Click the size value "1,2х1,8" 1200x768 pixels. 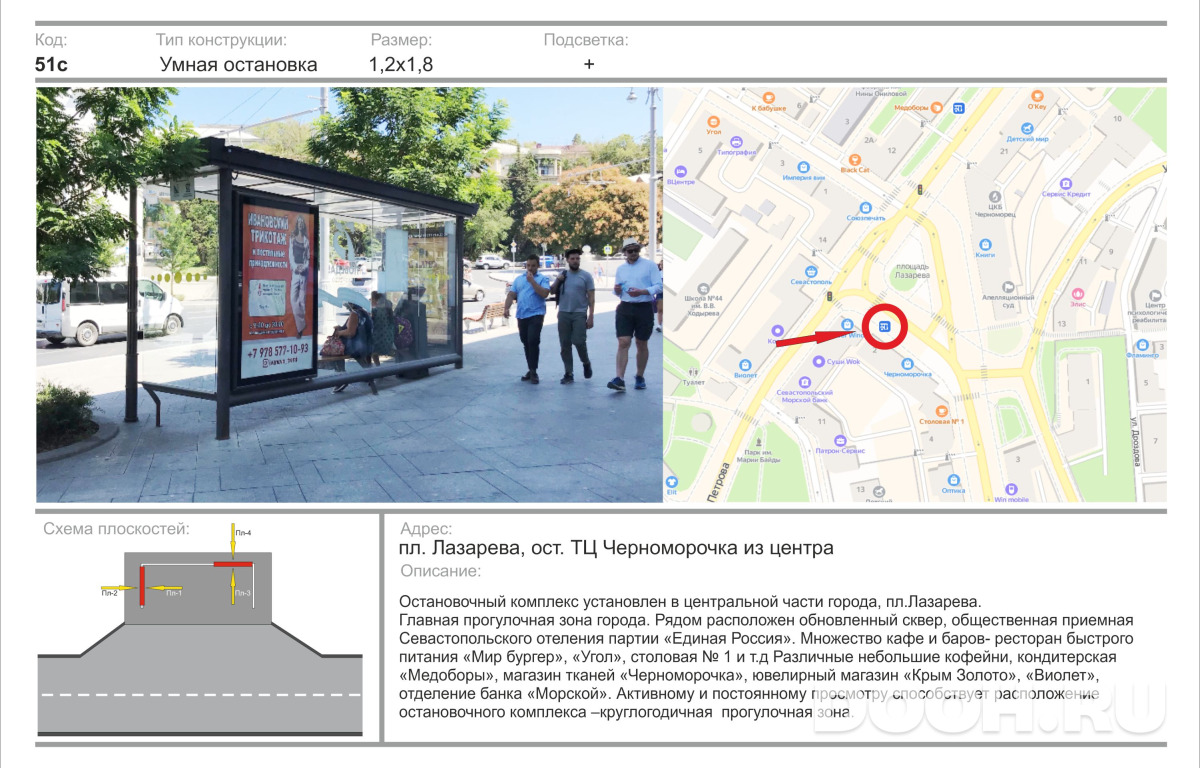click(401, 65)
